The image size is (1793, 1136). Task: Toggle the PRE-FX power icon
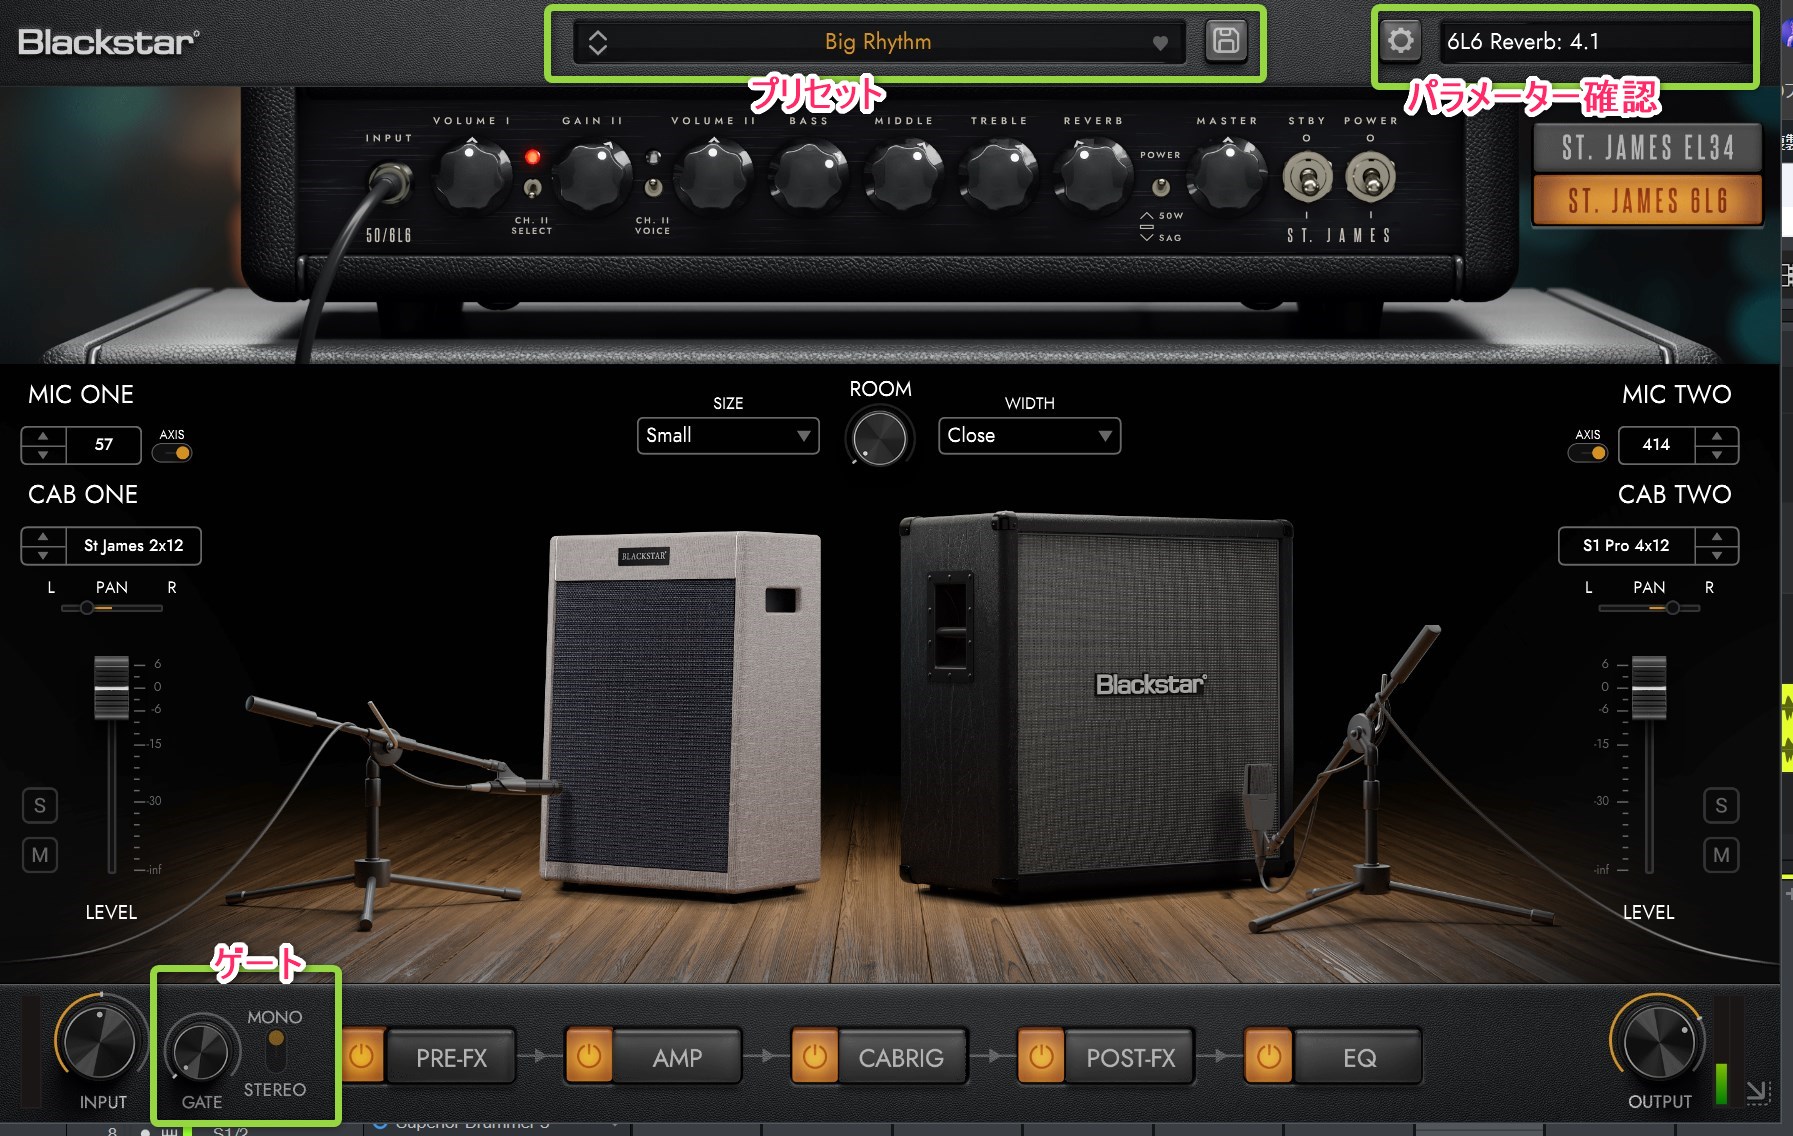click(362, 1057)
